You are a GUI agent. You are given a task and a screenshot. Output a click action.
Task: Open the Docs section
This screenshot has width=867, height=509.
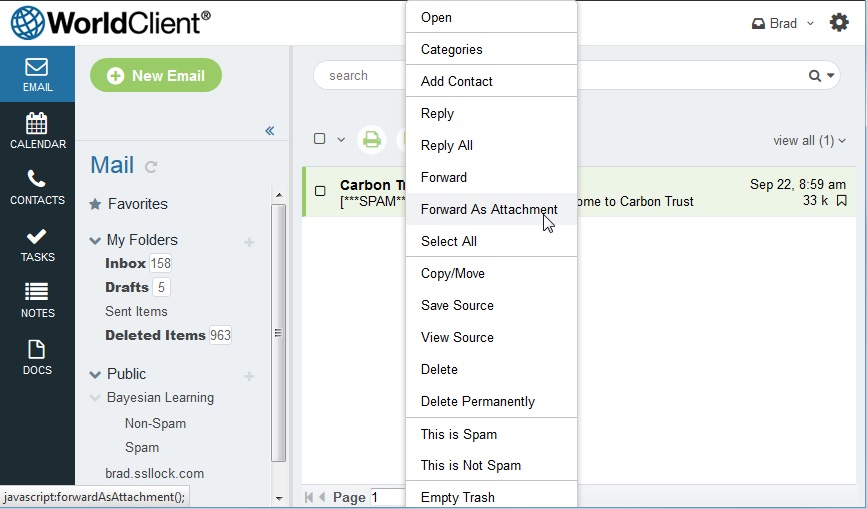[x=37, y=358]
